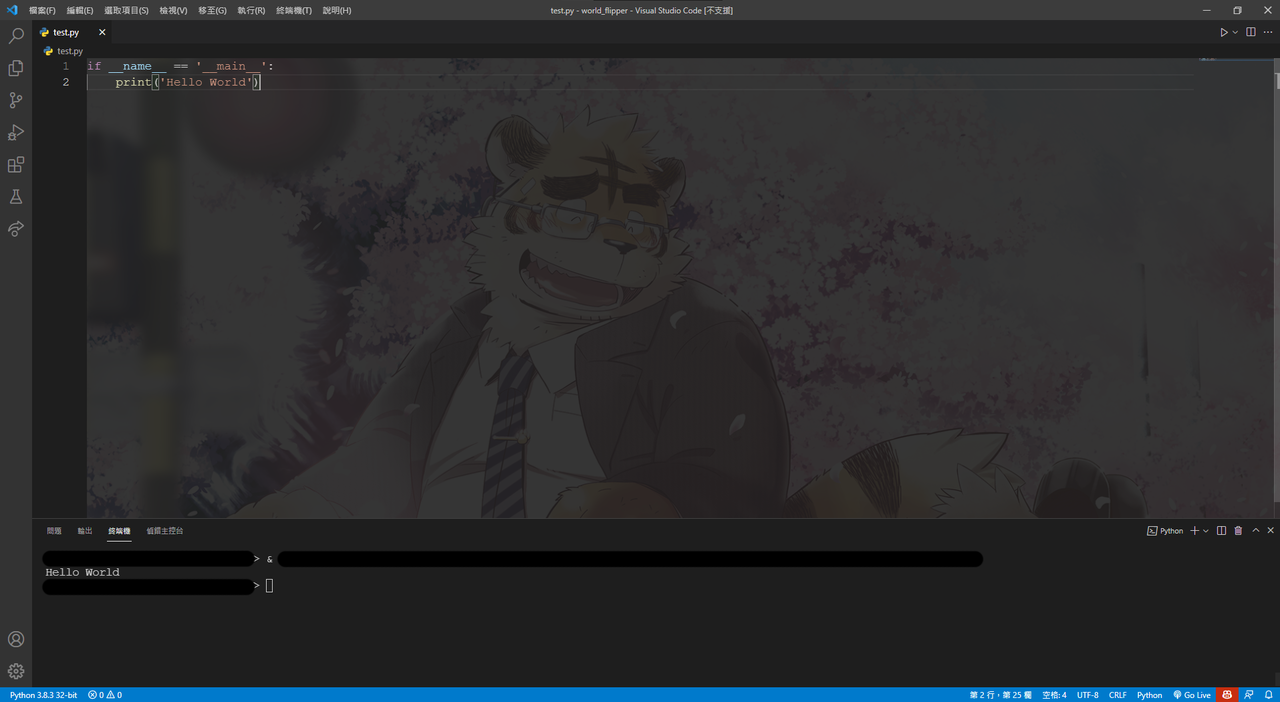The image size is (1280, 702).
Task: Open the Search view in activity bar
Action: tap(16, 36)
